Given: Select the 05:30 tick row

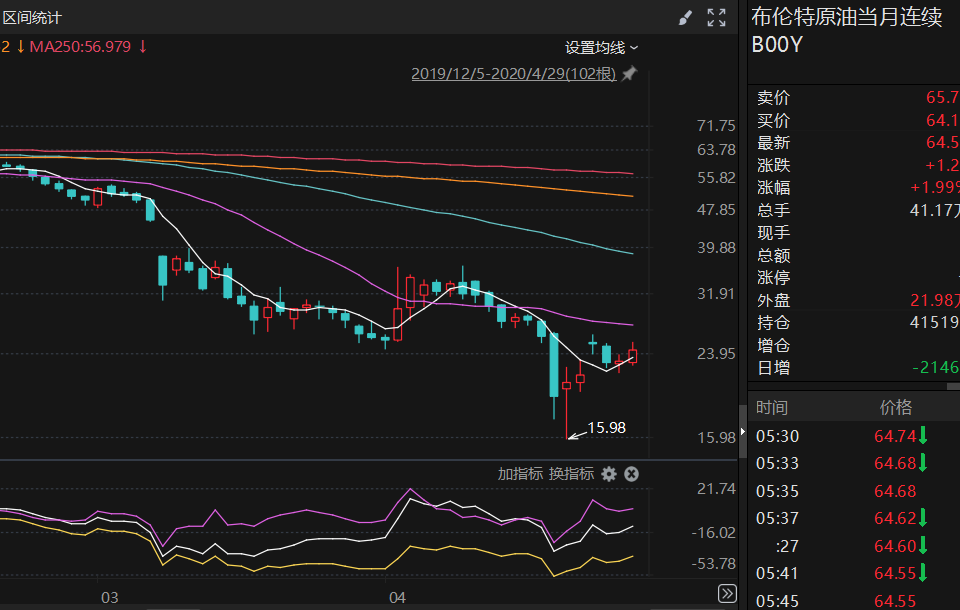Looking at the screenshot, I should (854, 436).
